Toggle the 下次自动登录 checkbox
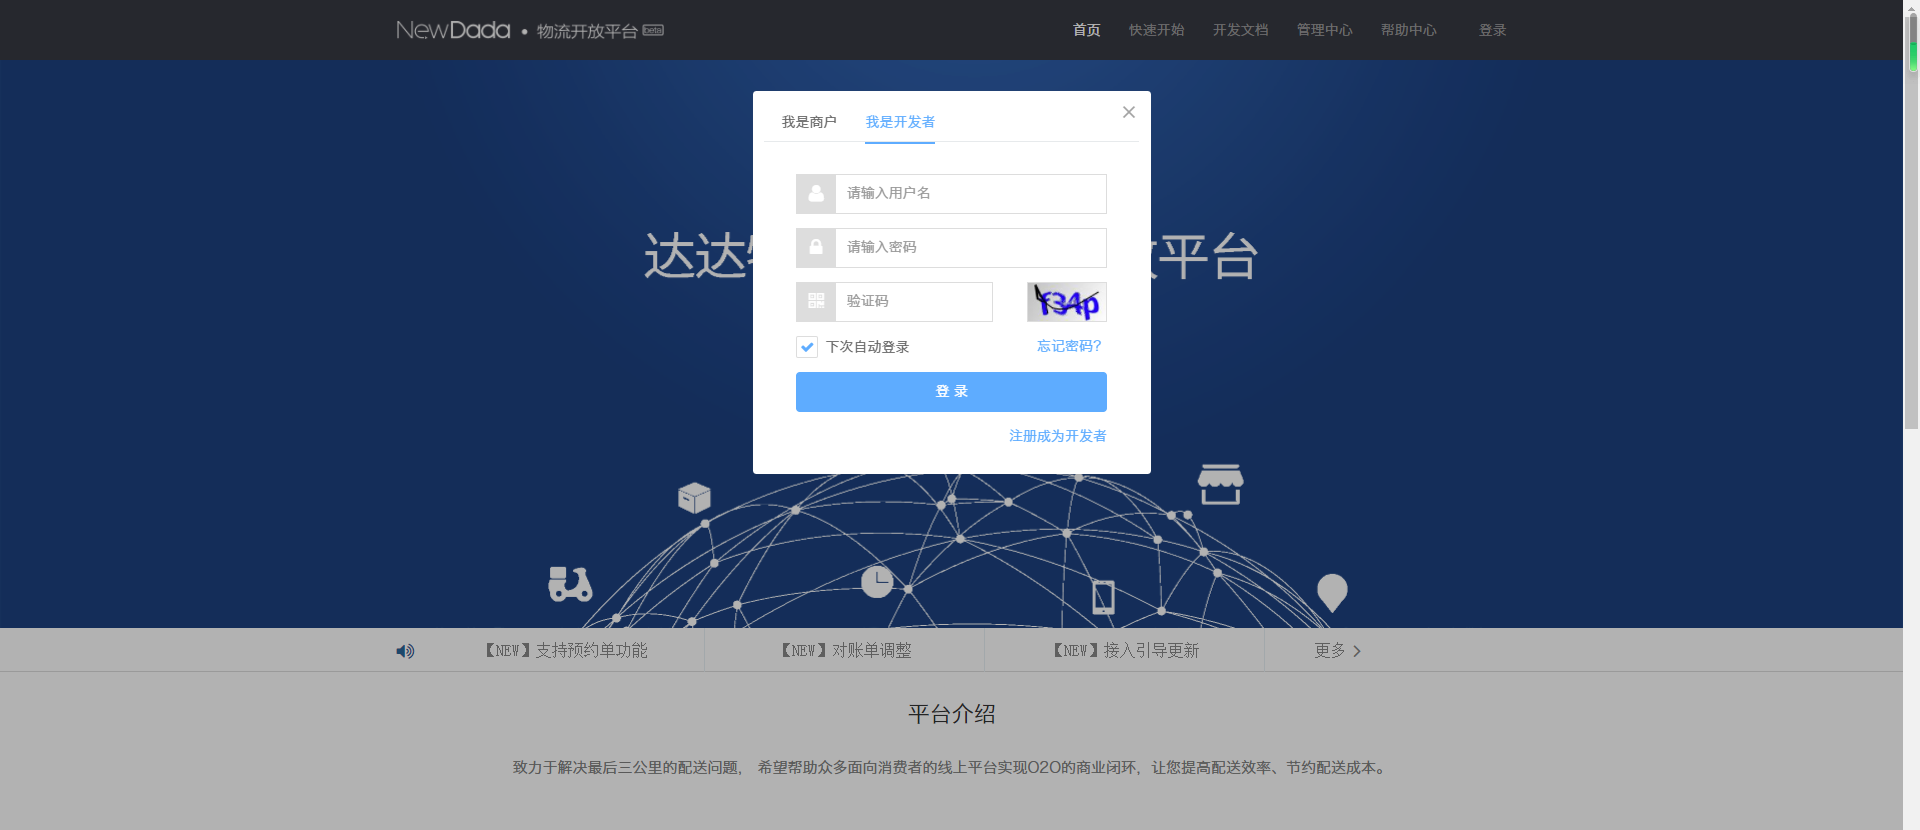The width and height of the screenshot is (1920, 830). tap(807, 347)
